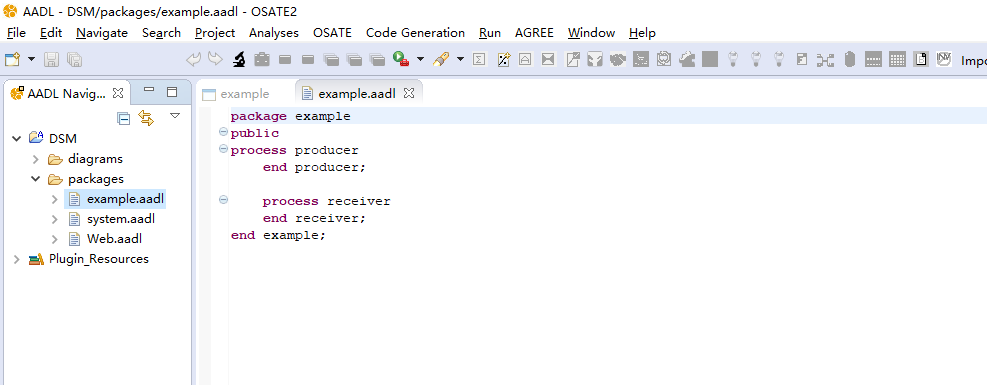Screen dimensions: 987x385
Task: Click the flashlight Search icon
Action: coord(441,59)
